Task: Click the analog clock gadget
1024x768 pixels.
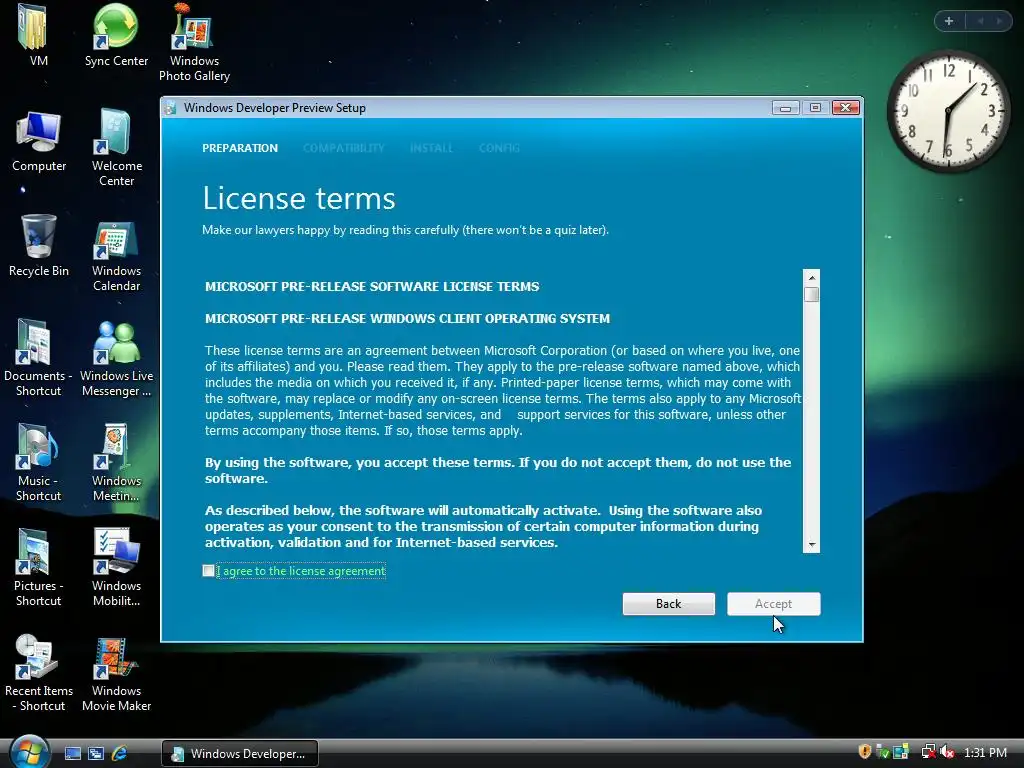Action: tap(948, 111)
